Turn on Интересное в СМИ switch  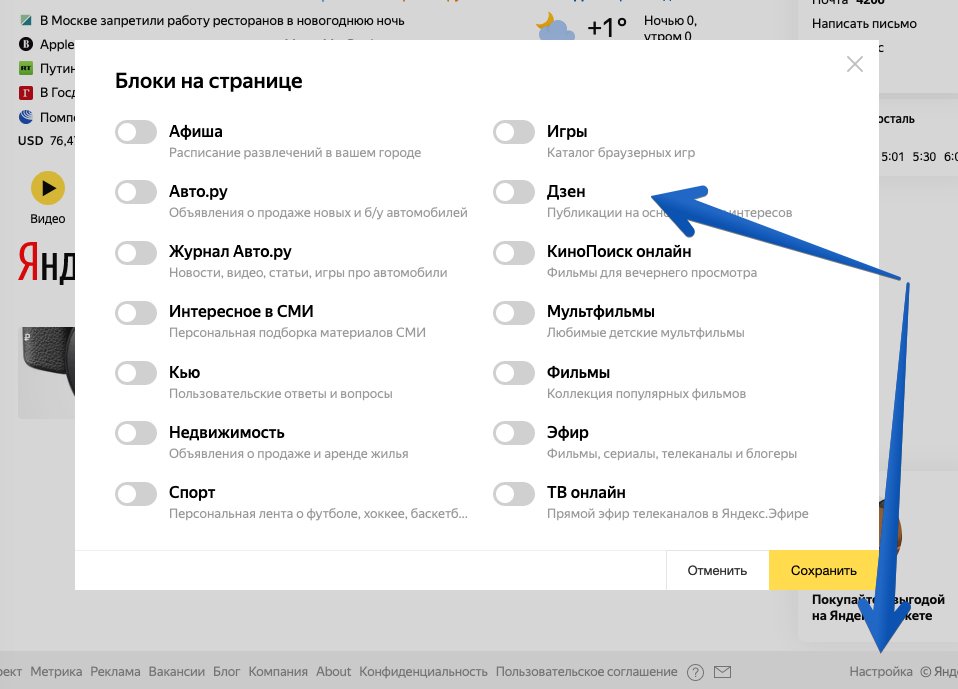point(136,313)
